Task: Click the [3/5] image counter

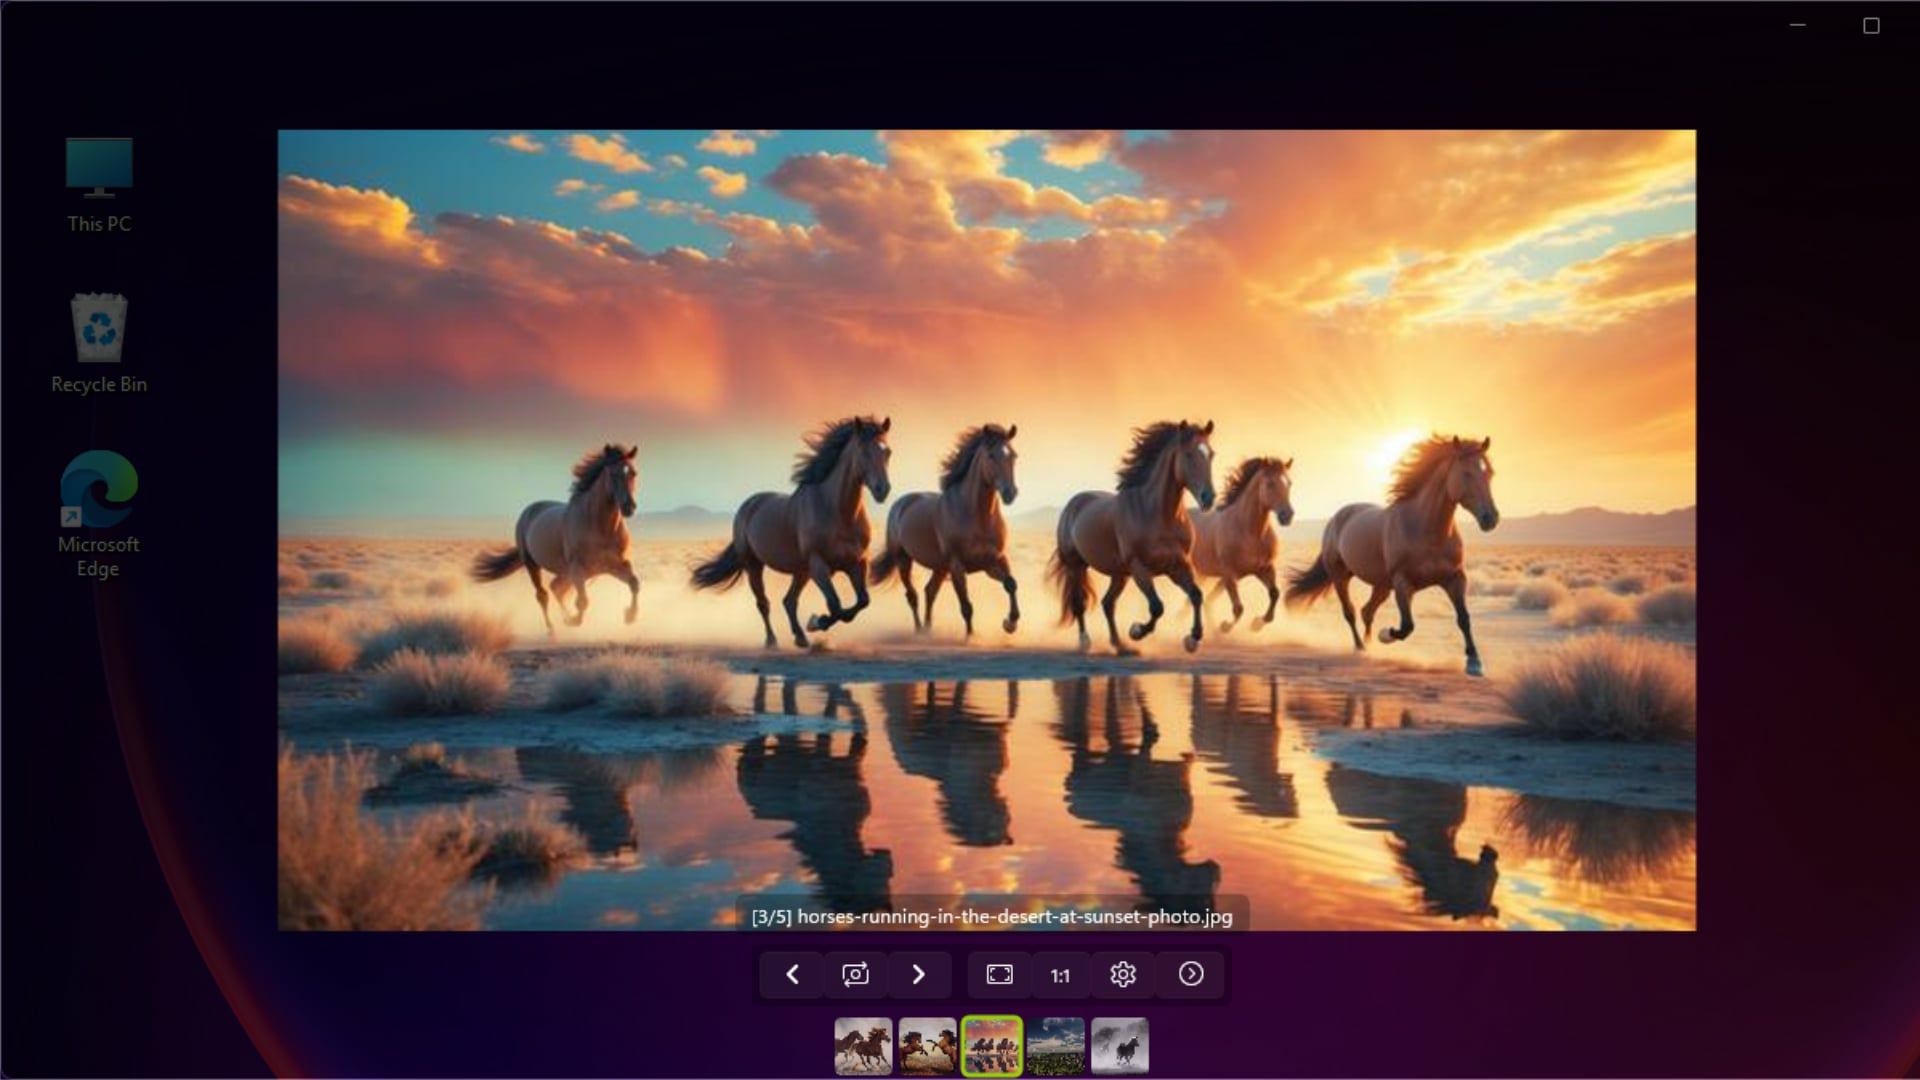Action: click(x=771, y=916)
